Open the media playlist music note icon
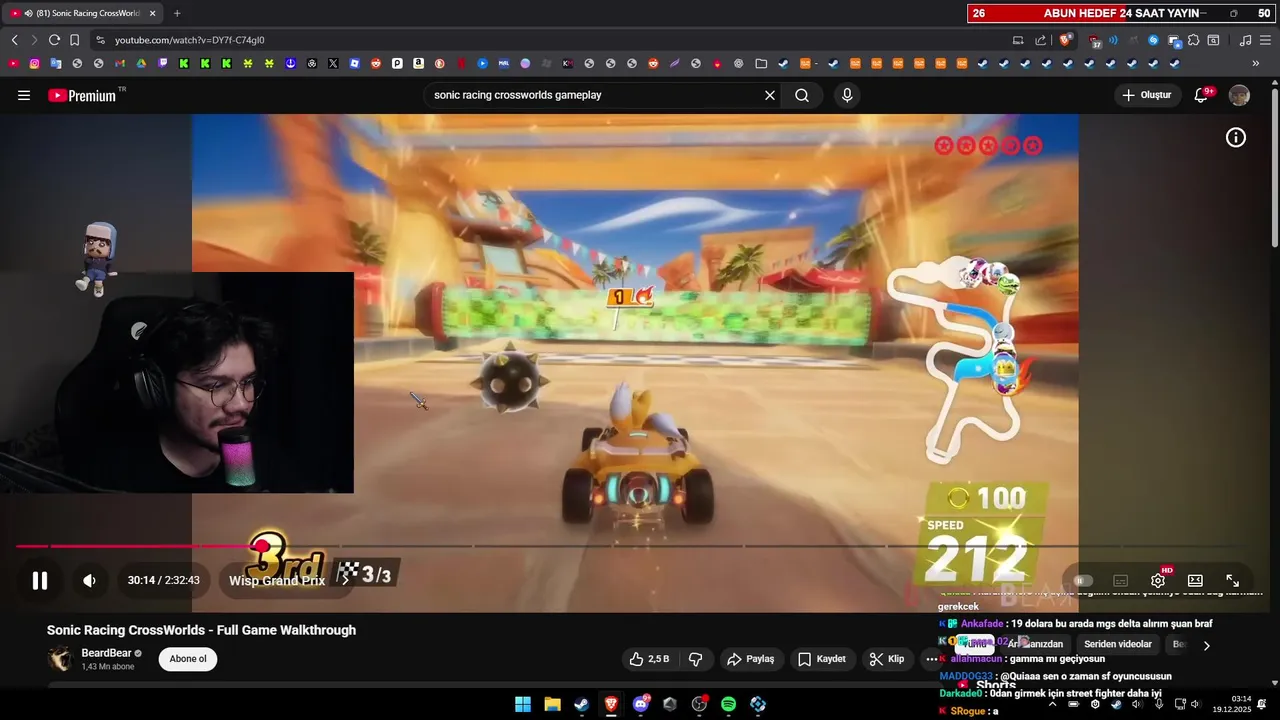 point(1245,40)
